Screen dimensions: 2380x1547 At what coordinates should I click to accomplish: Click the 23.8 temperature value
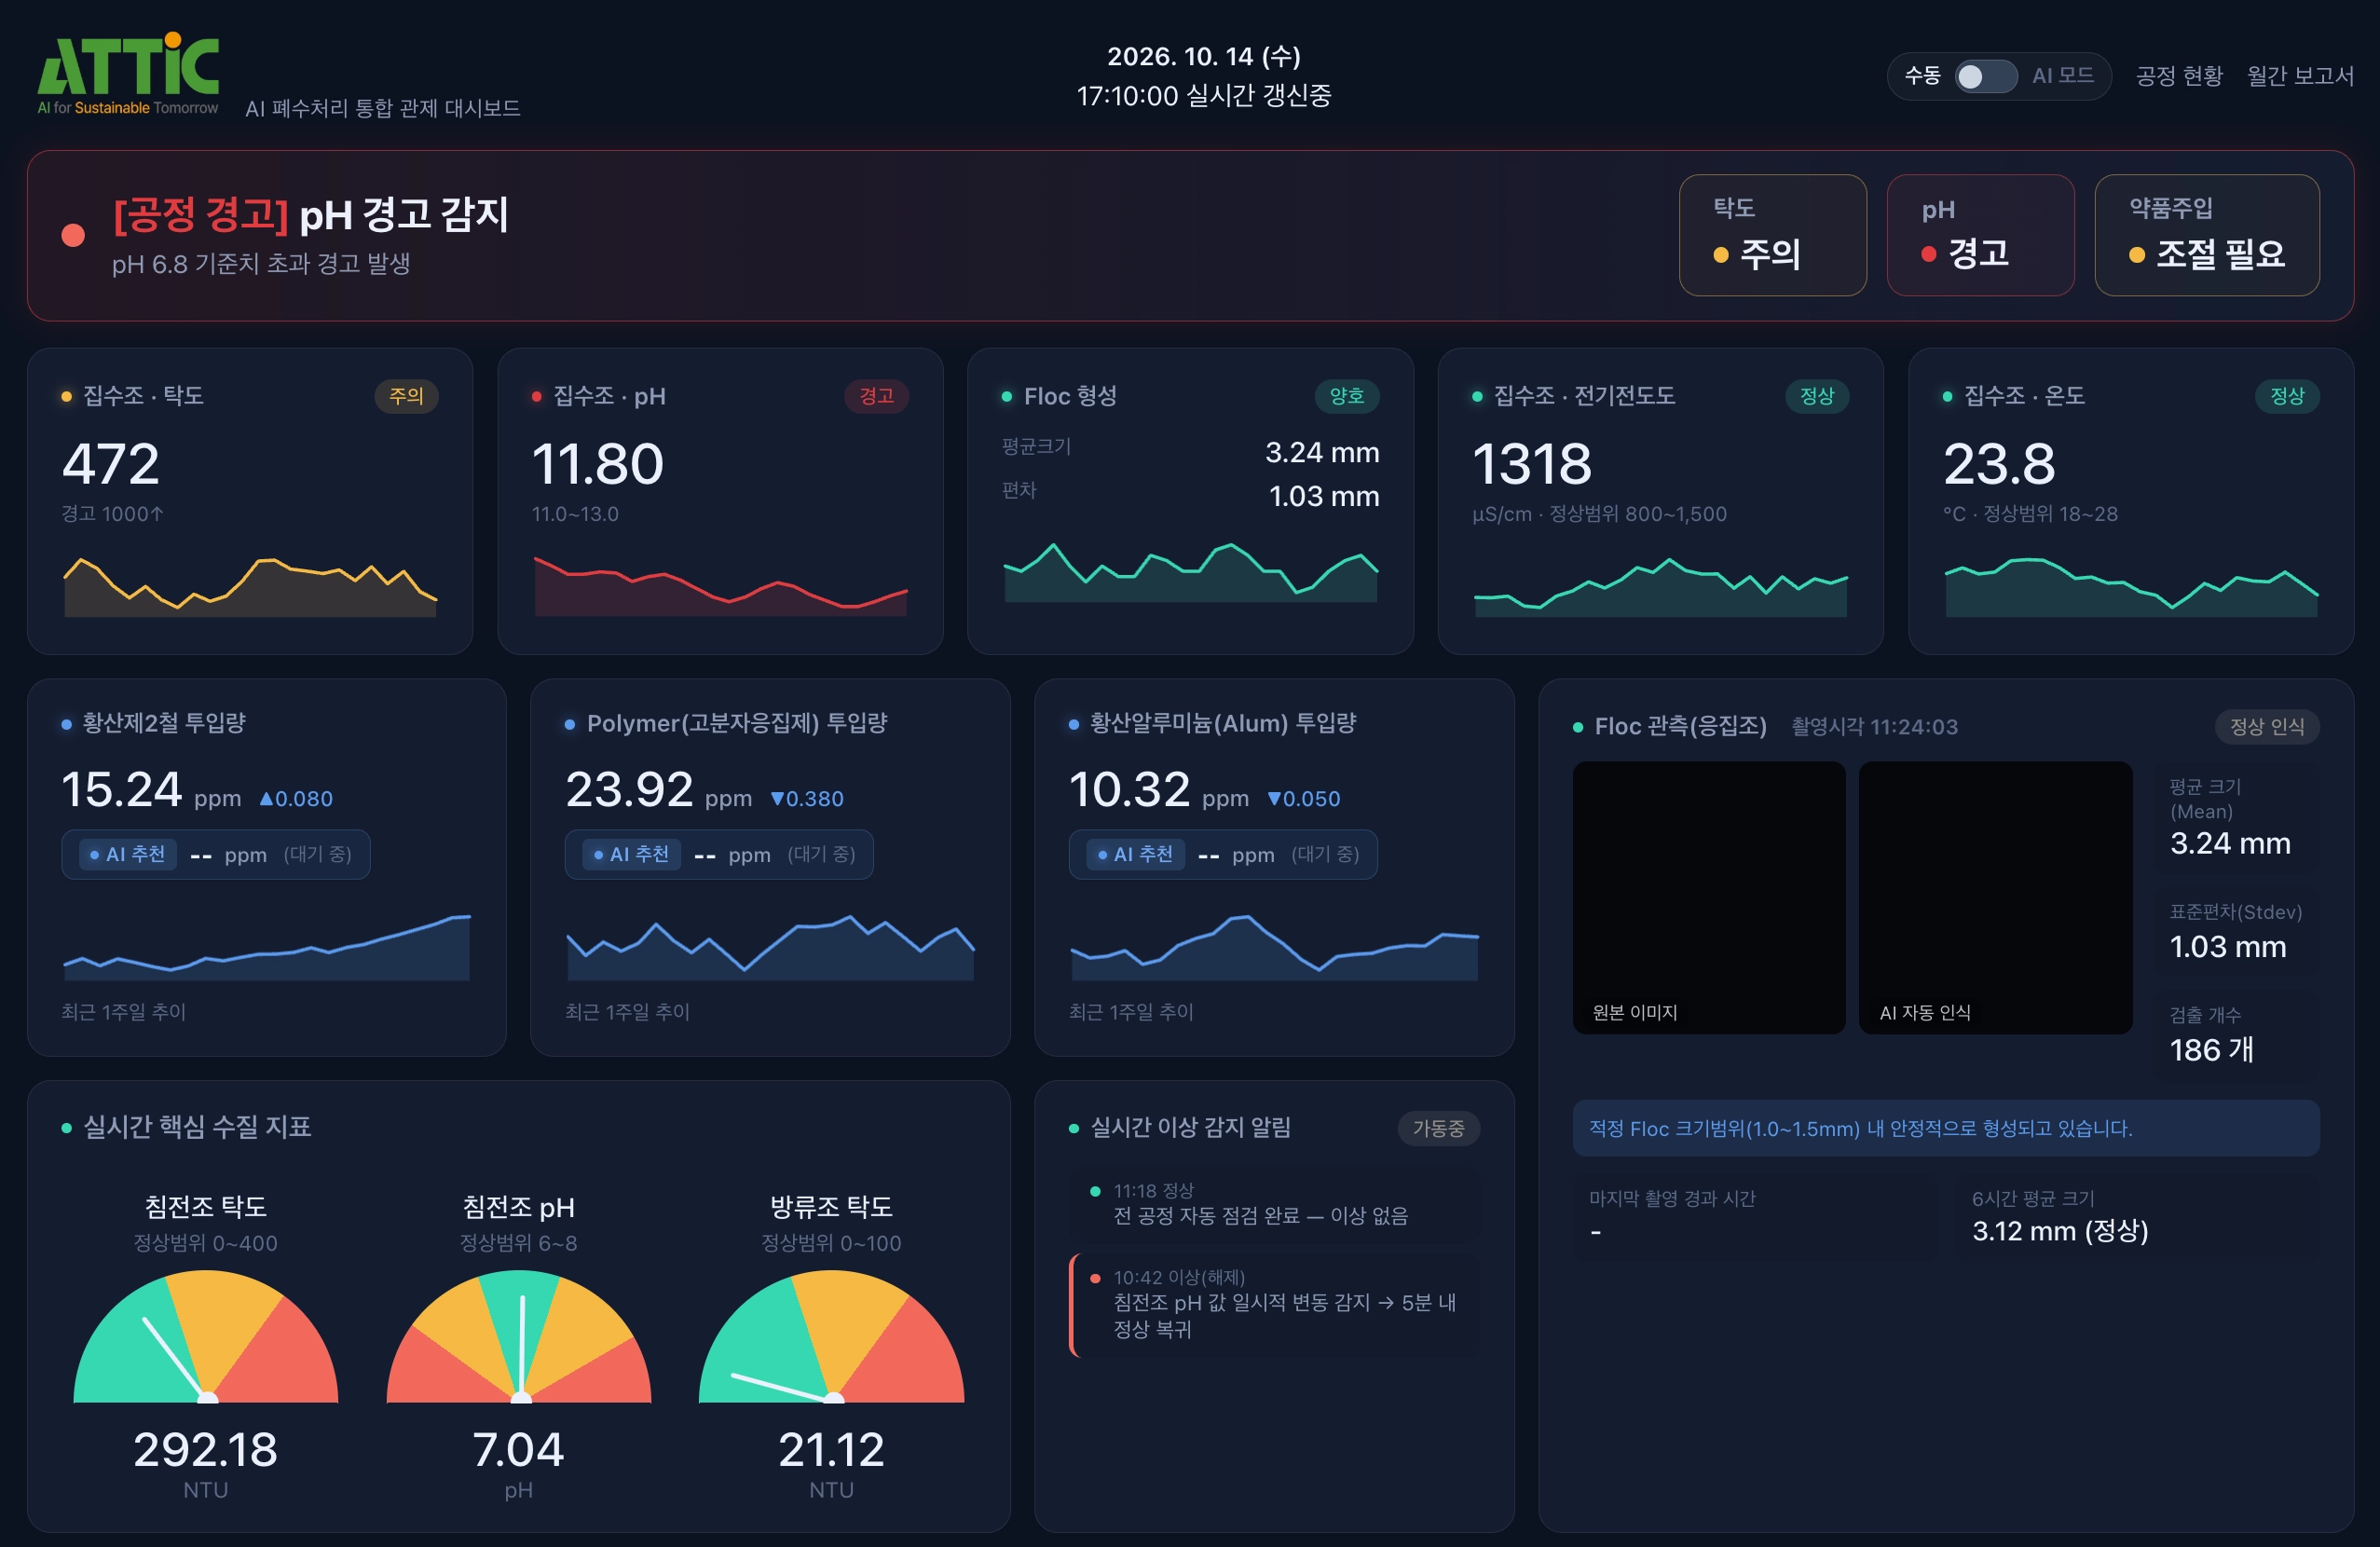(1999, 464)
